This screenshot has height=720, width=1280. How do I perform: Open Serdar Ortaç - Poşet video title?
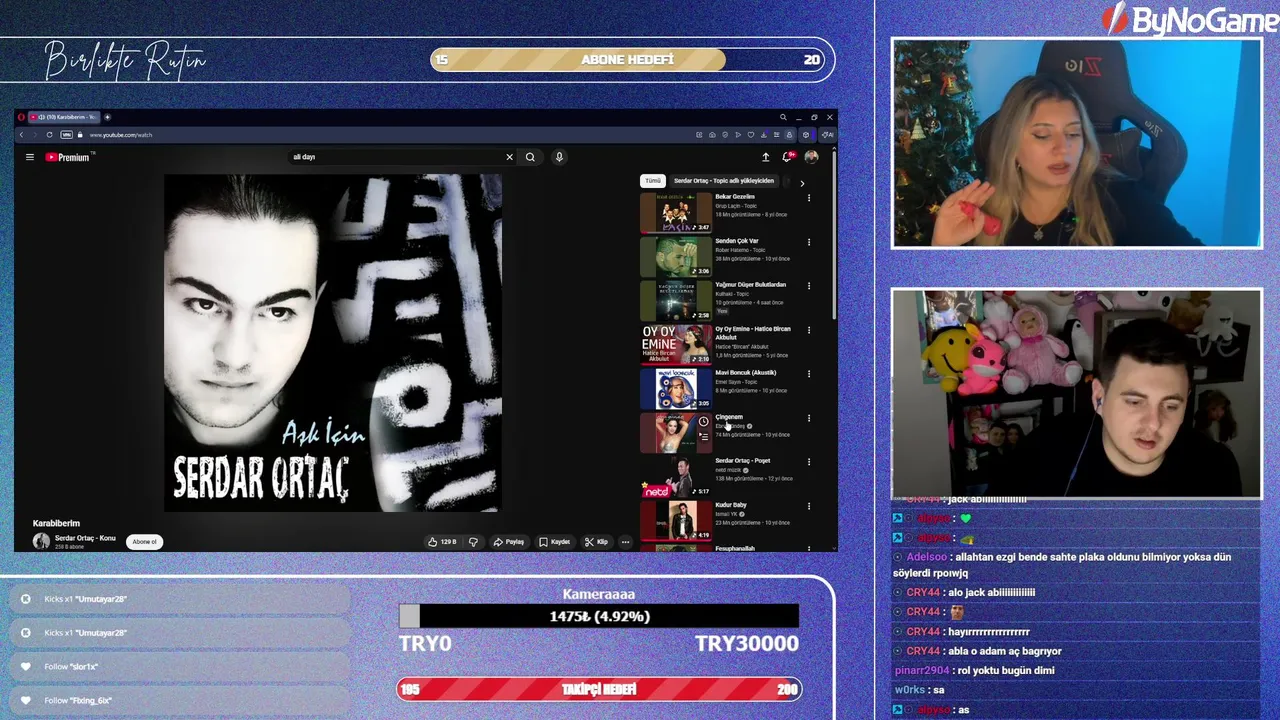point(743,461)
